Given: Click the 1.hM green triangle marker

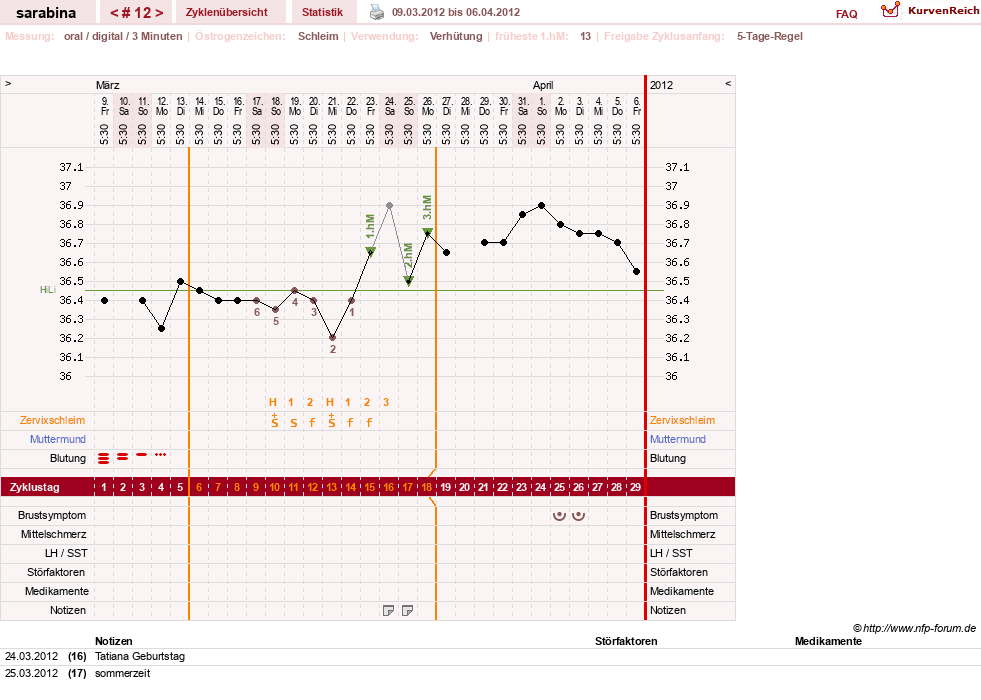Looking at the screenshot, I should [370, 251].
